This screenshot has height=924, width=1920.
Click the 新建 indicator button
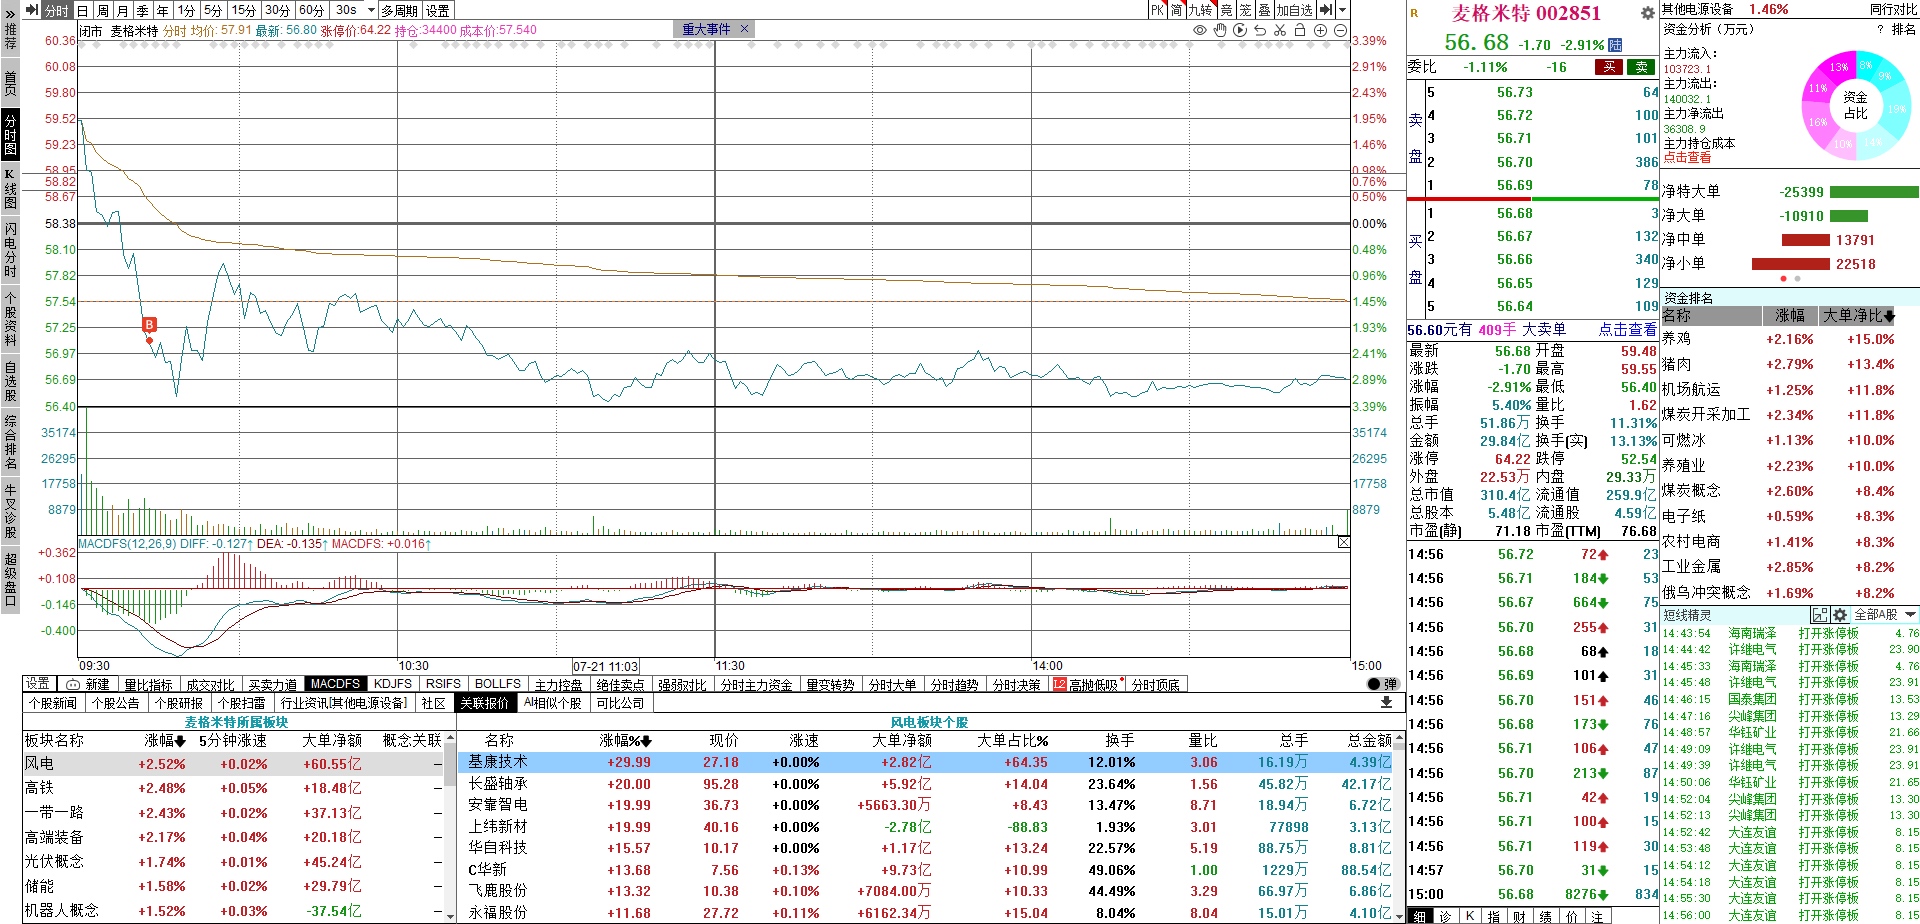pos(89,684)
